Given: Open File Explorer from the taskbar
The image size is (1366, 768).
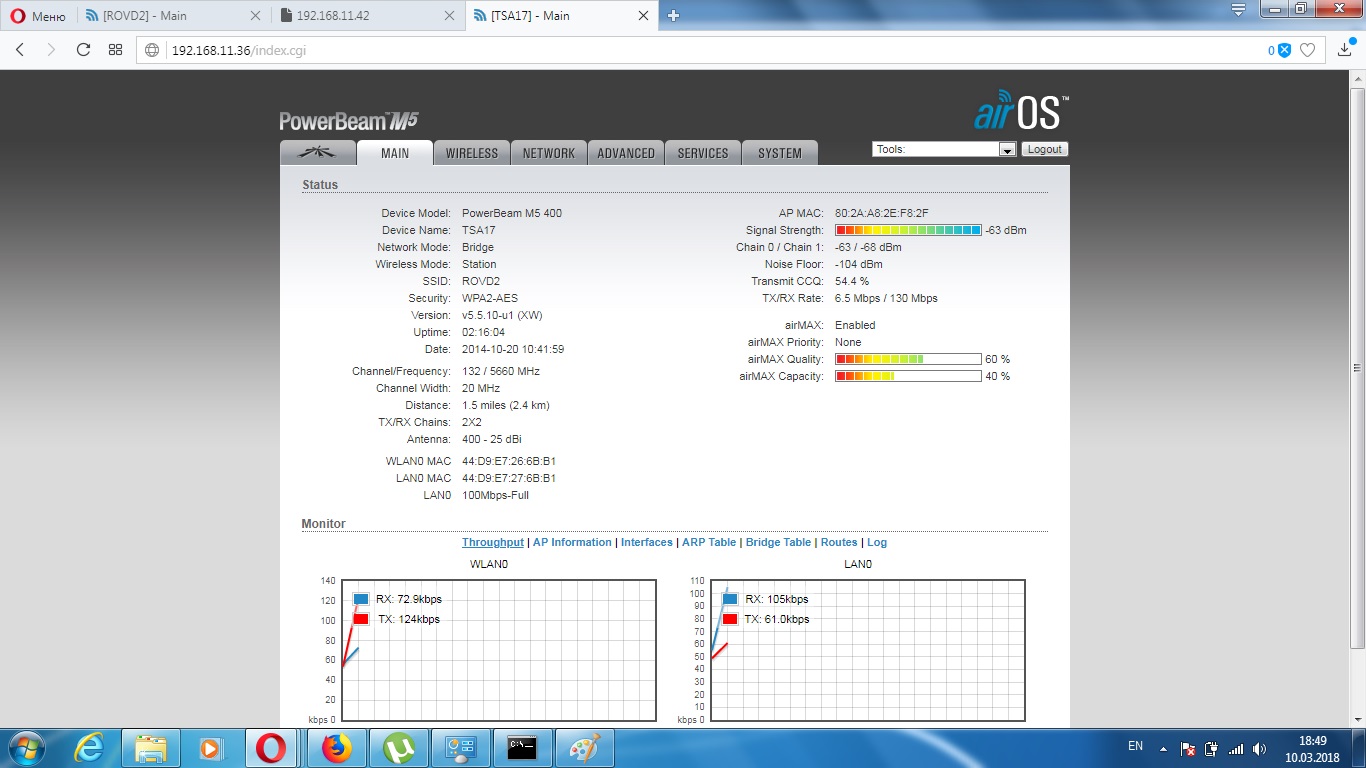Looking at the screenshot, I should tap(151, 748).
